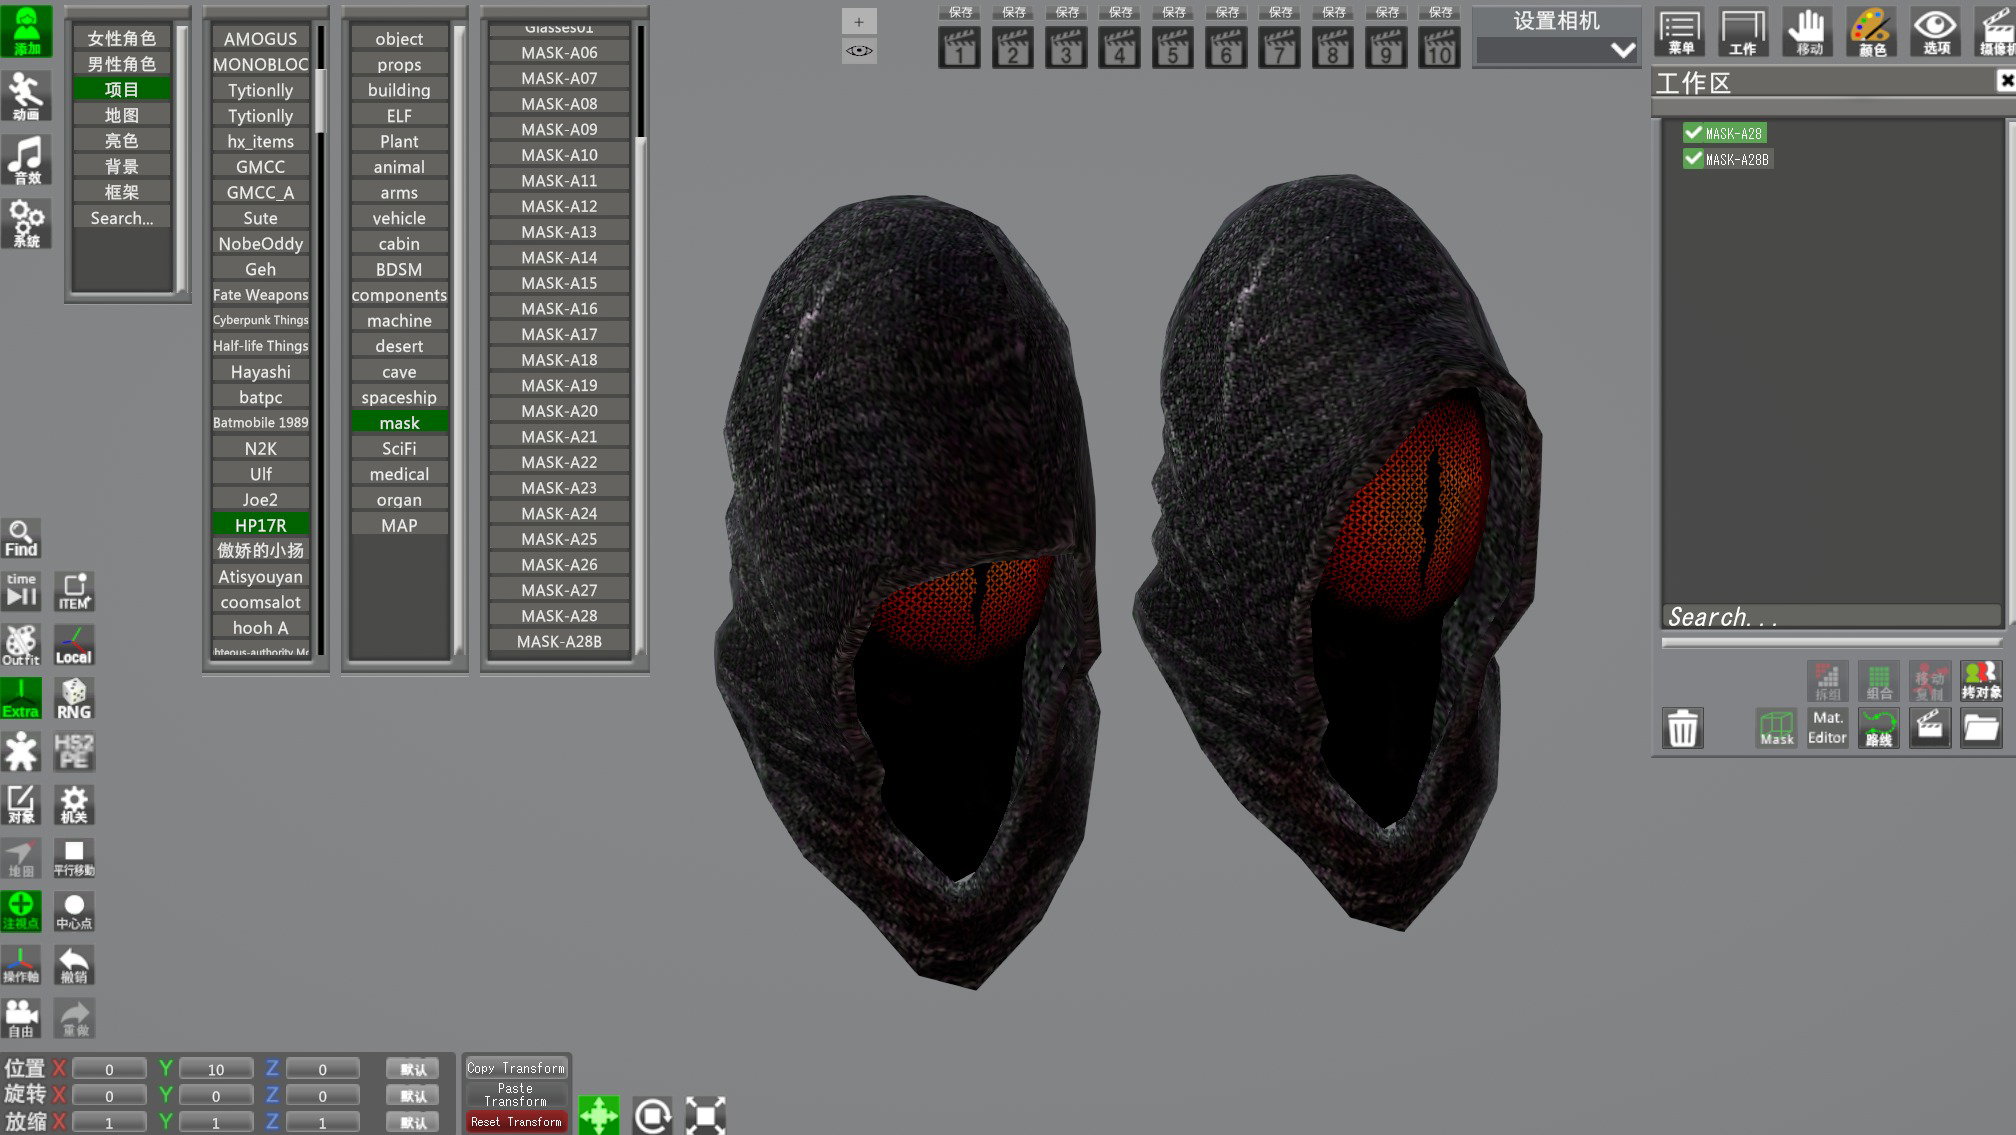Open the Mask tool in workspace panel

[1776, 728]
